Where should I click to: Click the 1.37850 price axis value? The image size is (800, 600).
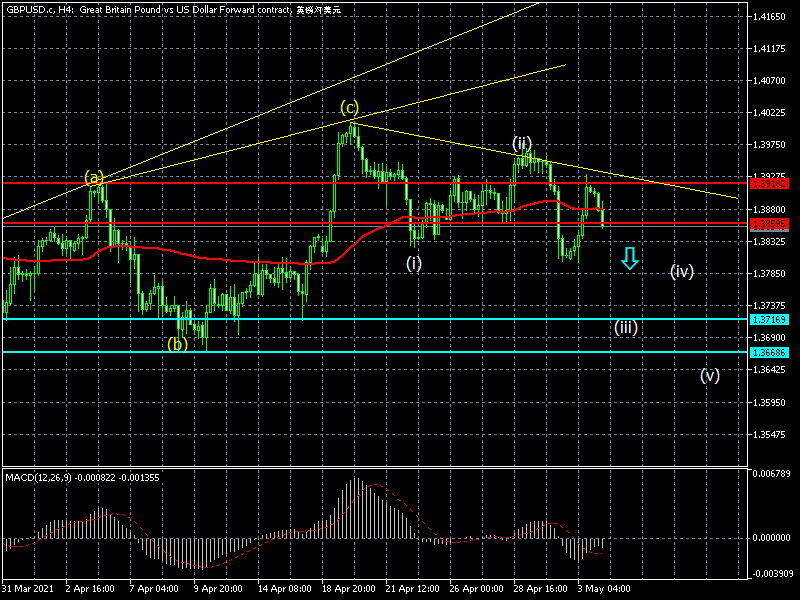click(769, 273)
